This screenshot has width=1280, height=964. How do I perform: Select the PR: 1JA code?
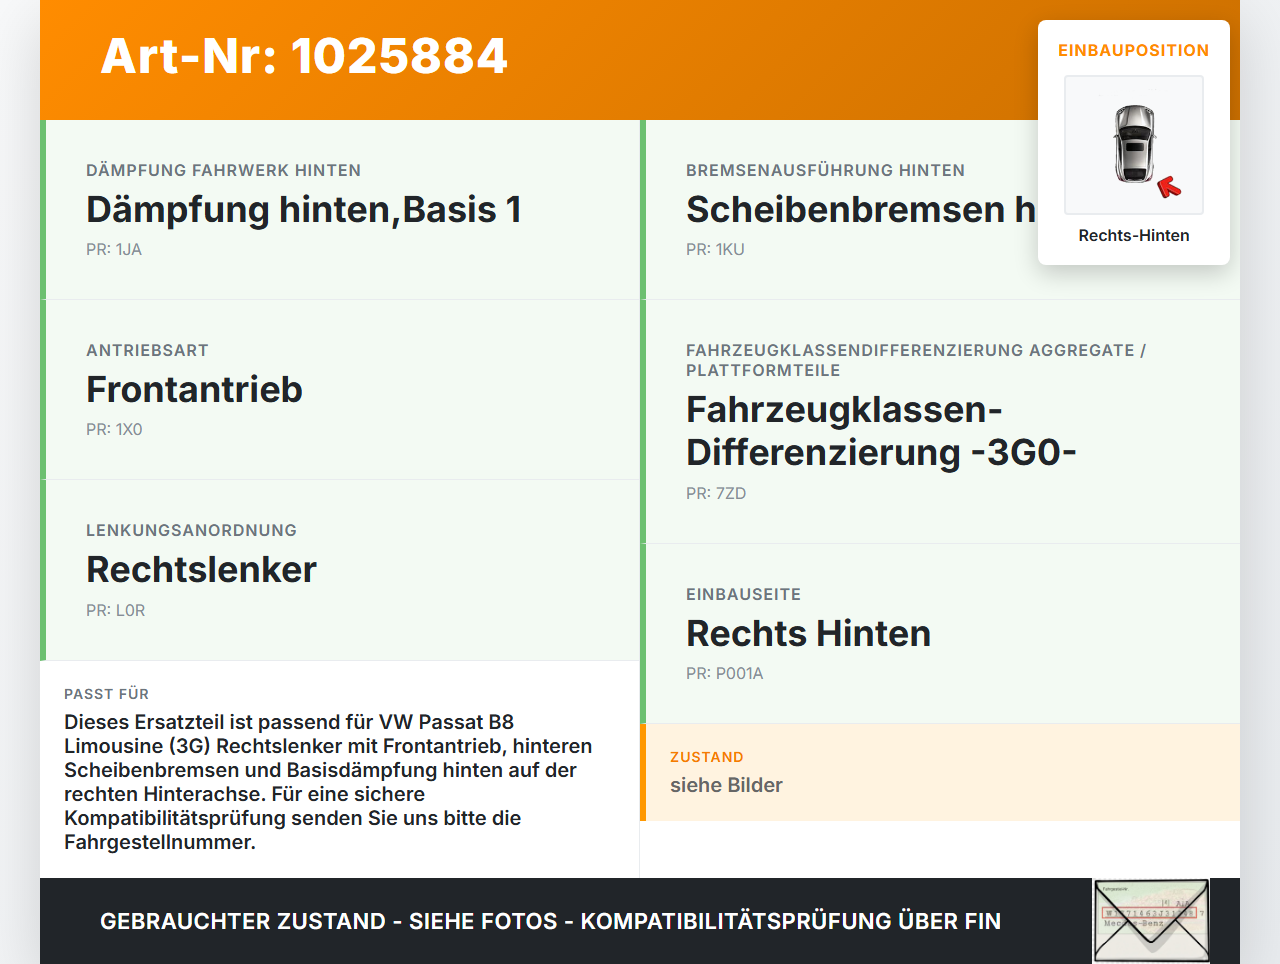tap(114, 249)
